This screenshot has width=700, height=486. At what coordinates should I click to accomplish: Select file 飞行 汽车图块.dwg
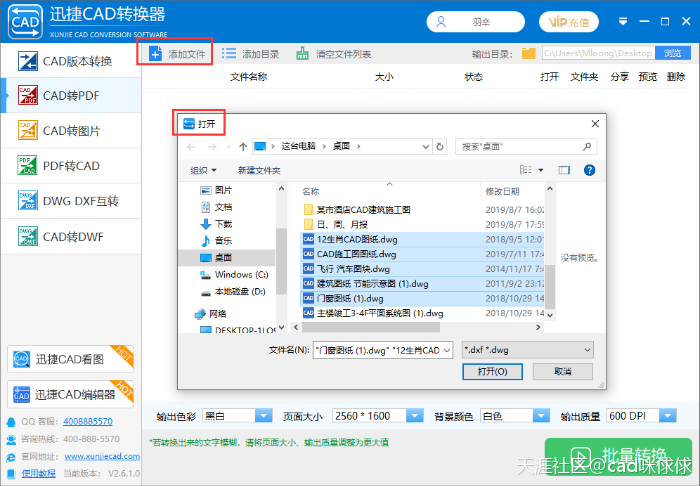coord(422,269)
